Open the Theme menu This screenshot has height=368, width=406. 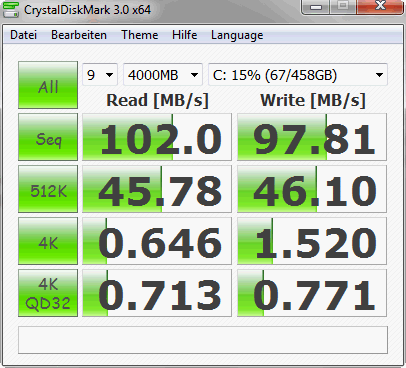click(x=140, y=35)
